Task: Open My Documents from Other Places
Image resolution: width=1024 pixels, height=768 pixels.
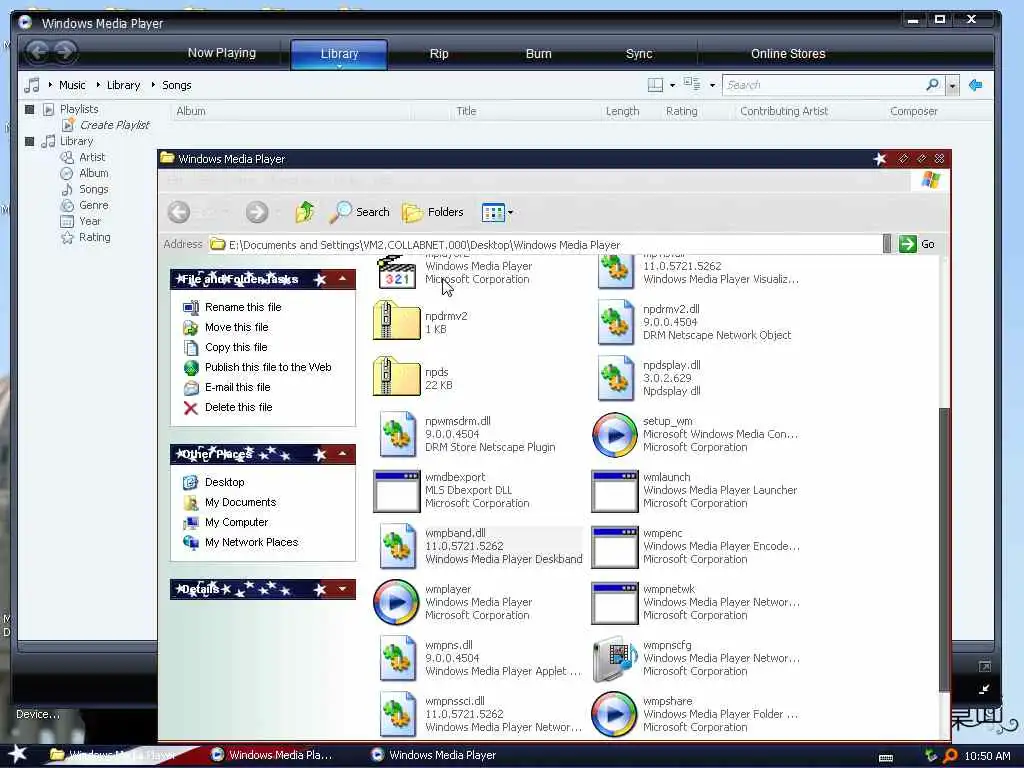Action: 240,502
